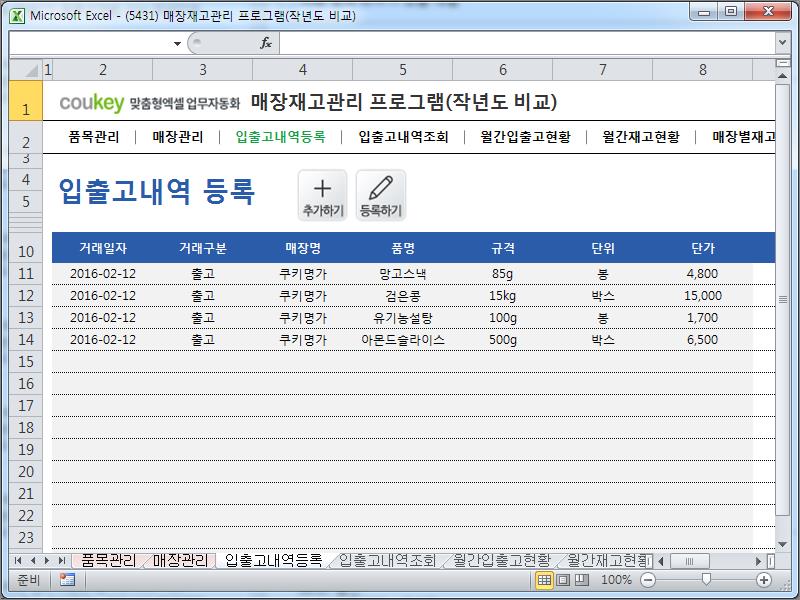Go to previous sheet tab arrow
Image resolution: width=800 pixels, height=600 pixels.
[33, 561]
